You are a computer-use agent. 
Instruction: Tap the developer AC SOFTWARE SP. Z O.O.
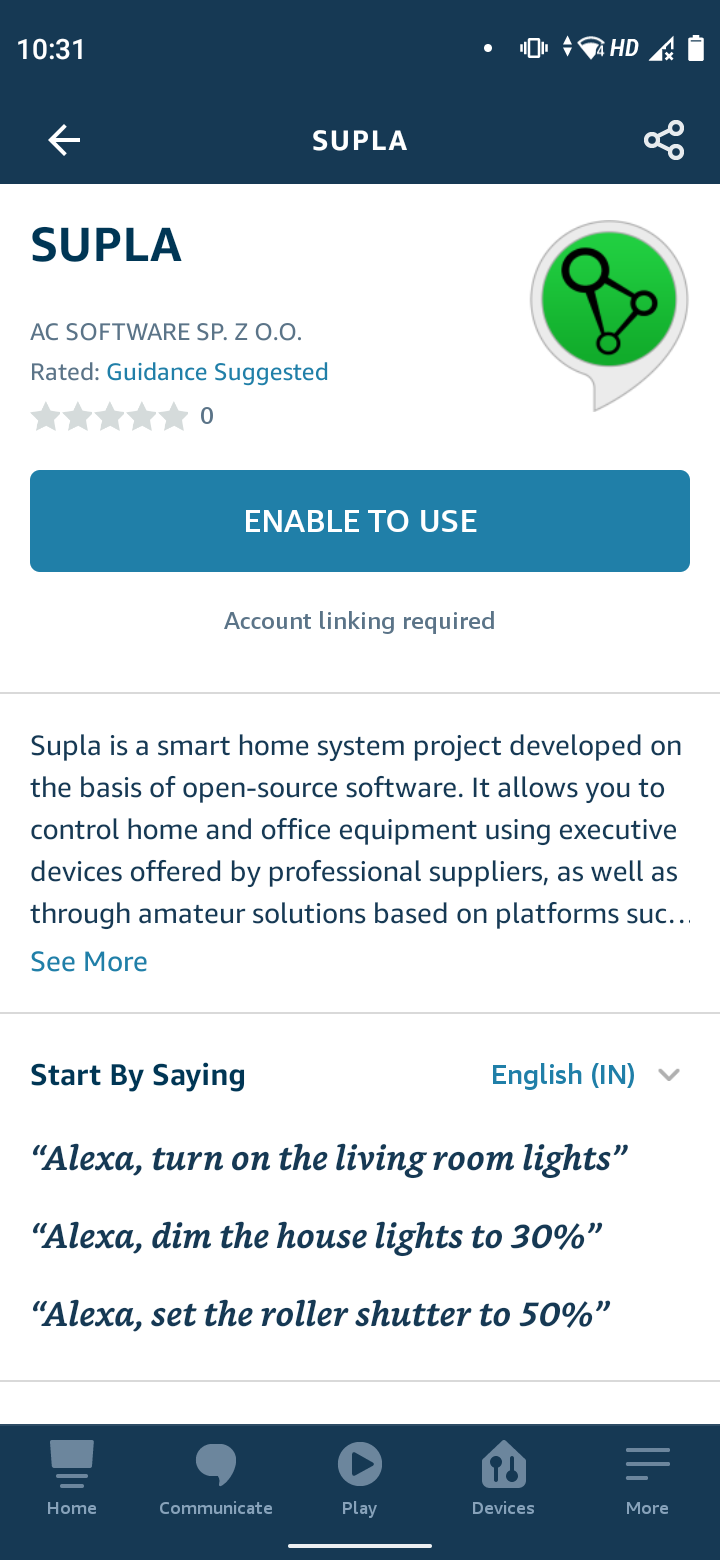pyautogui.click(x=166, y=331)
